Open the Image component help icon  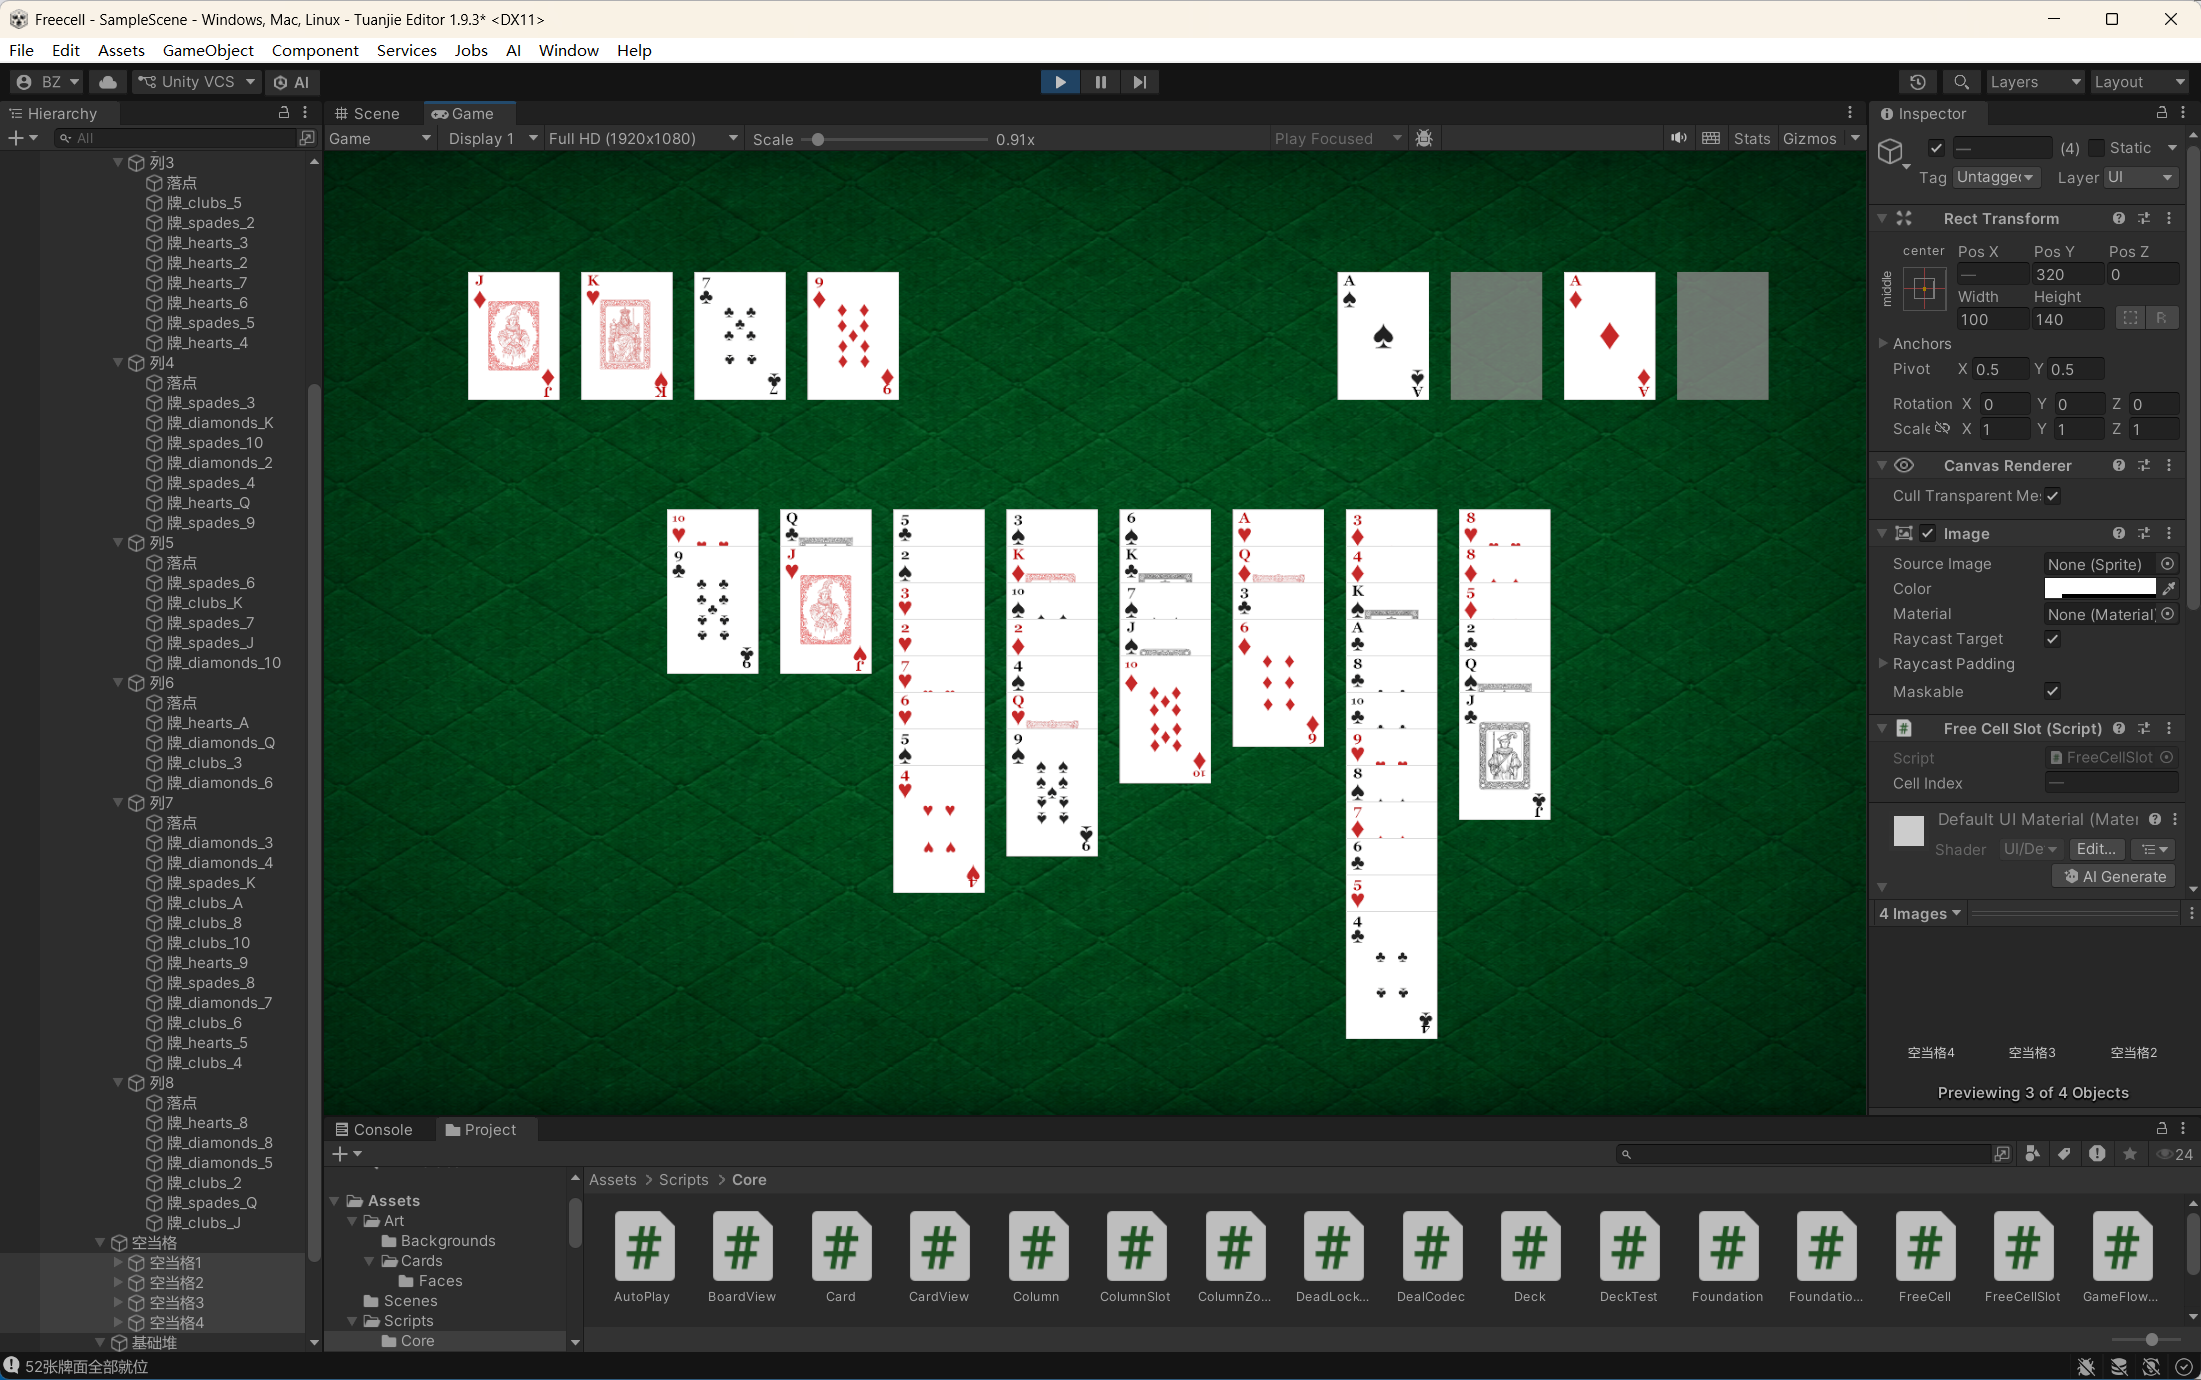point(2118,533)
